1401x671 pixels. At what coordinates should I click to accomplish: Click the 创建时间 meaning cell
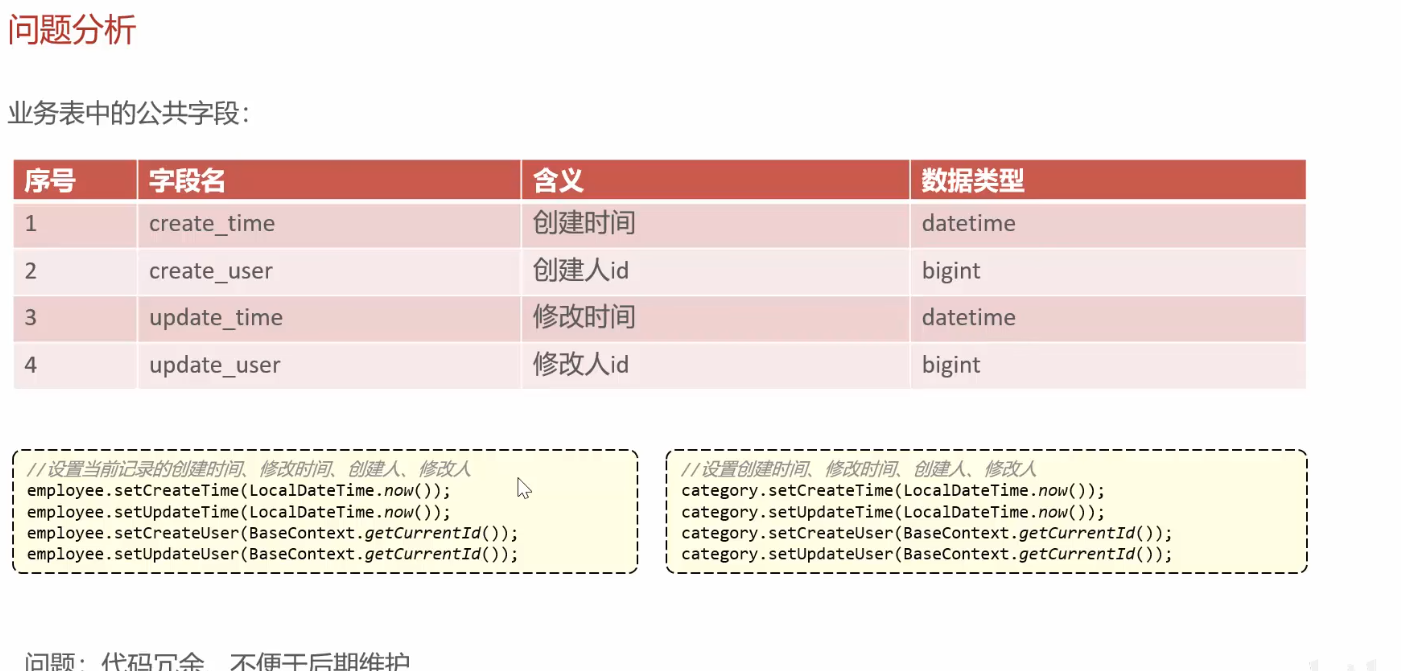click(x=584, y=223)
